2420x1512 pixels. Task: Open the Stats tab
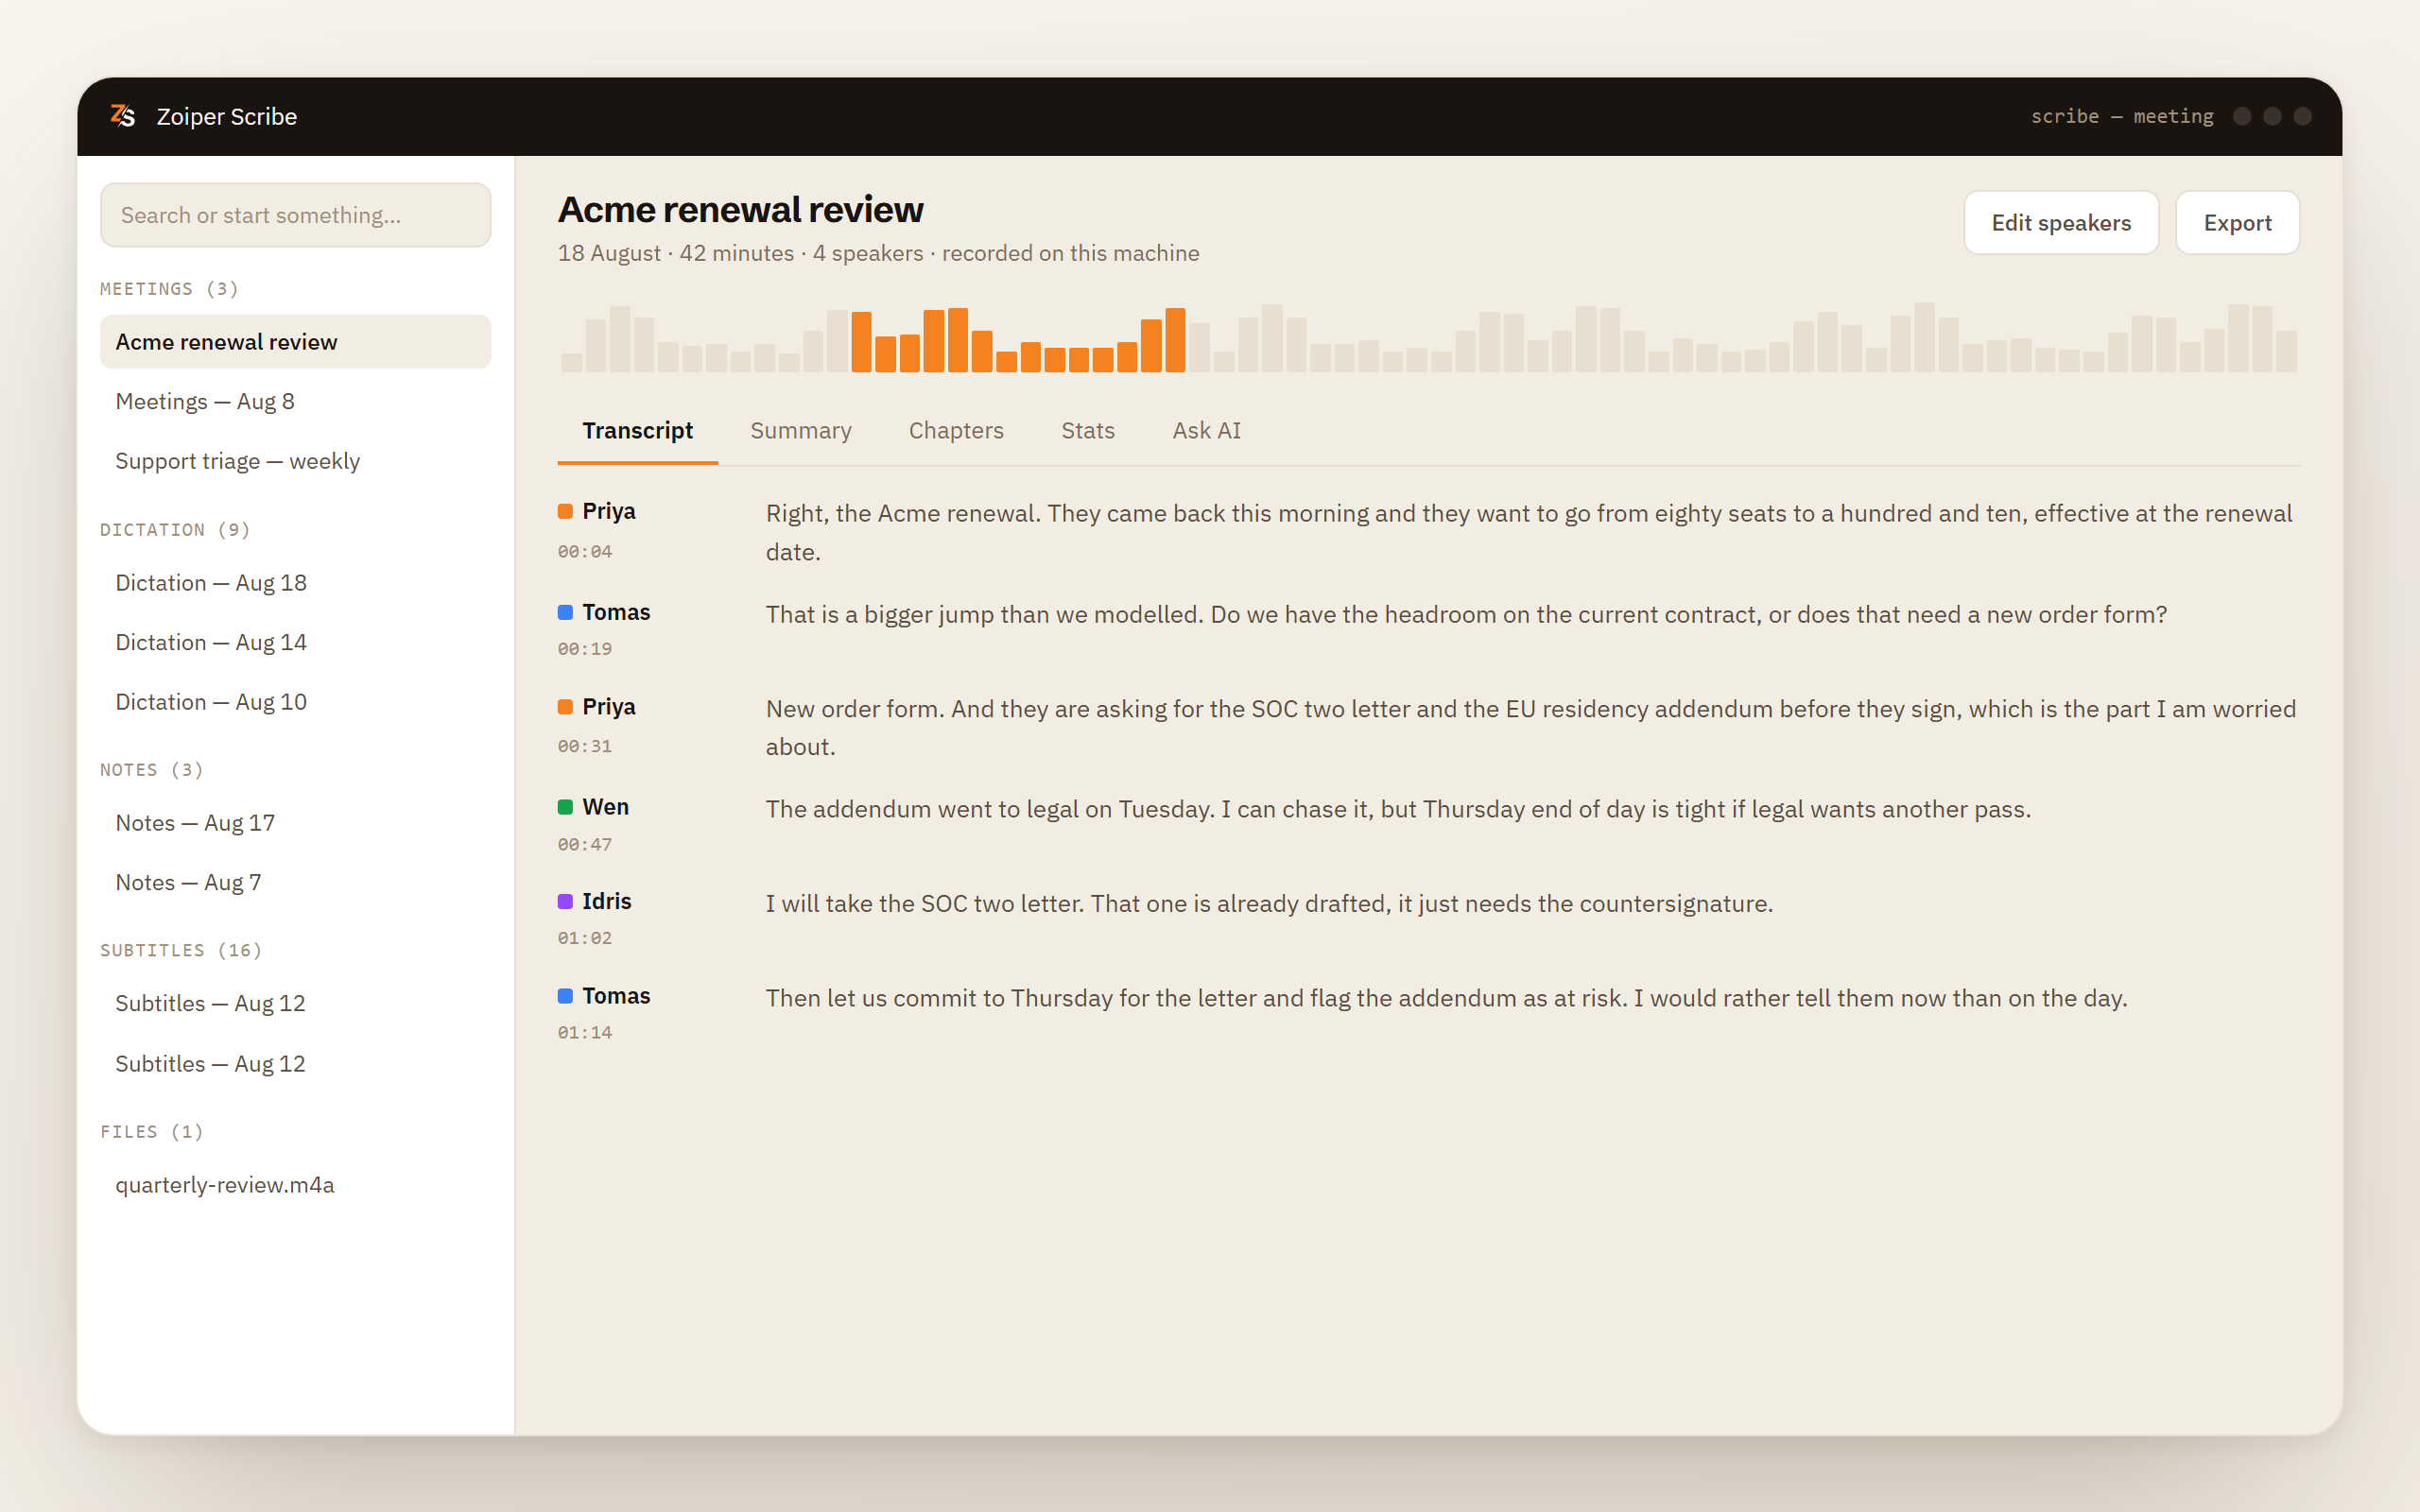(1088, 431)
